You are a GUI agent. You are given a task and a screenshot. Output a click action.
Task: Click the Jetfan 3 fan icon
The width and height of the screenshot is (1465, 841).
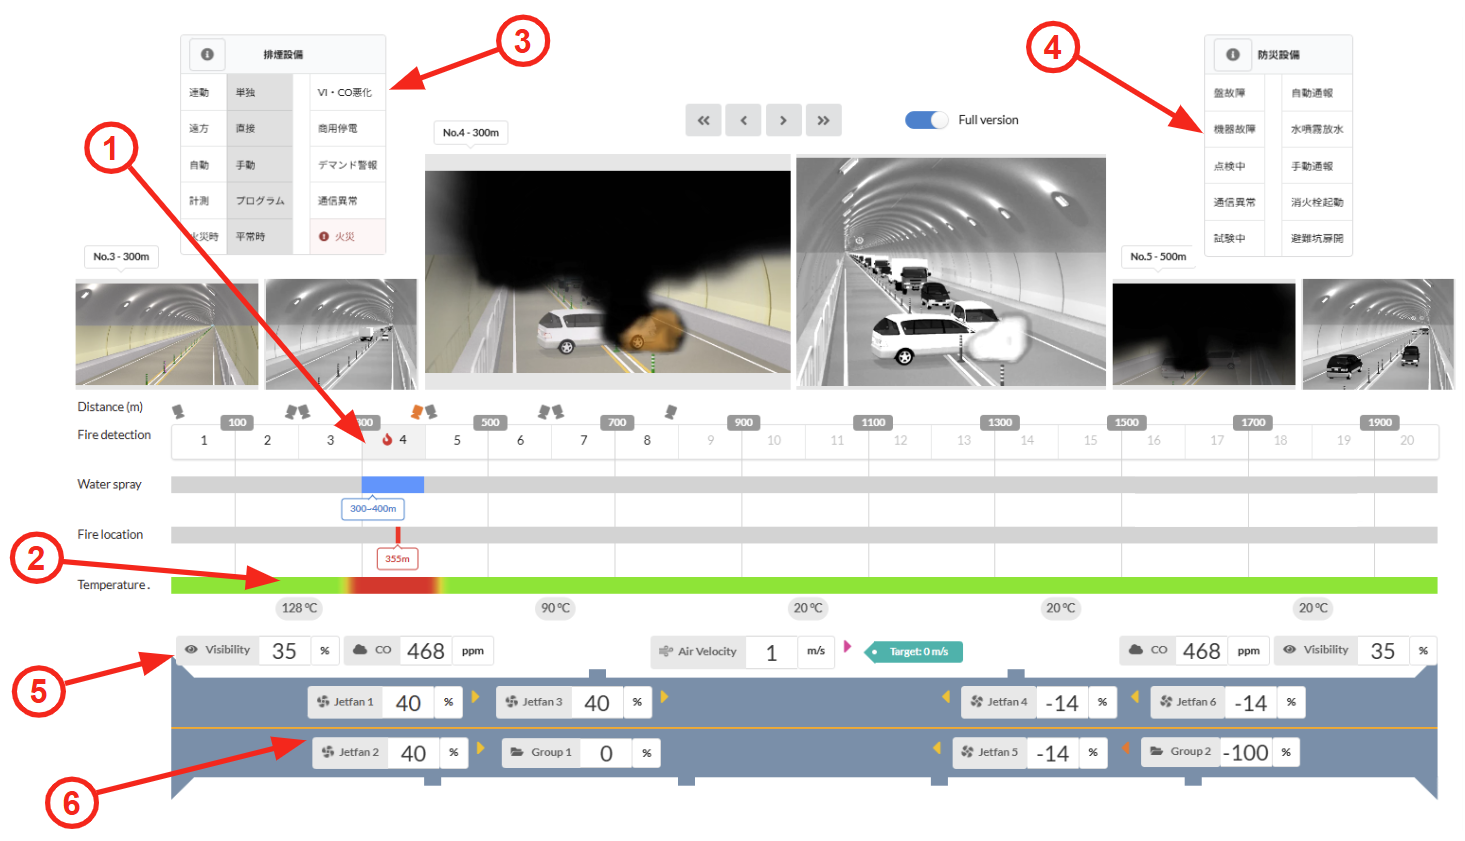click(x=512, y=702)
